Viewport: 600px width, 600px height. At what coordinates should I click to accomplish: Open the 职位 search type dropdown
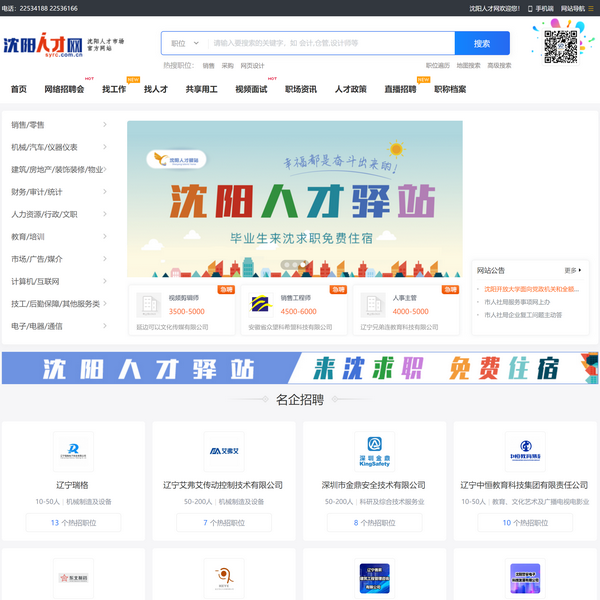coord(185,43)
